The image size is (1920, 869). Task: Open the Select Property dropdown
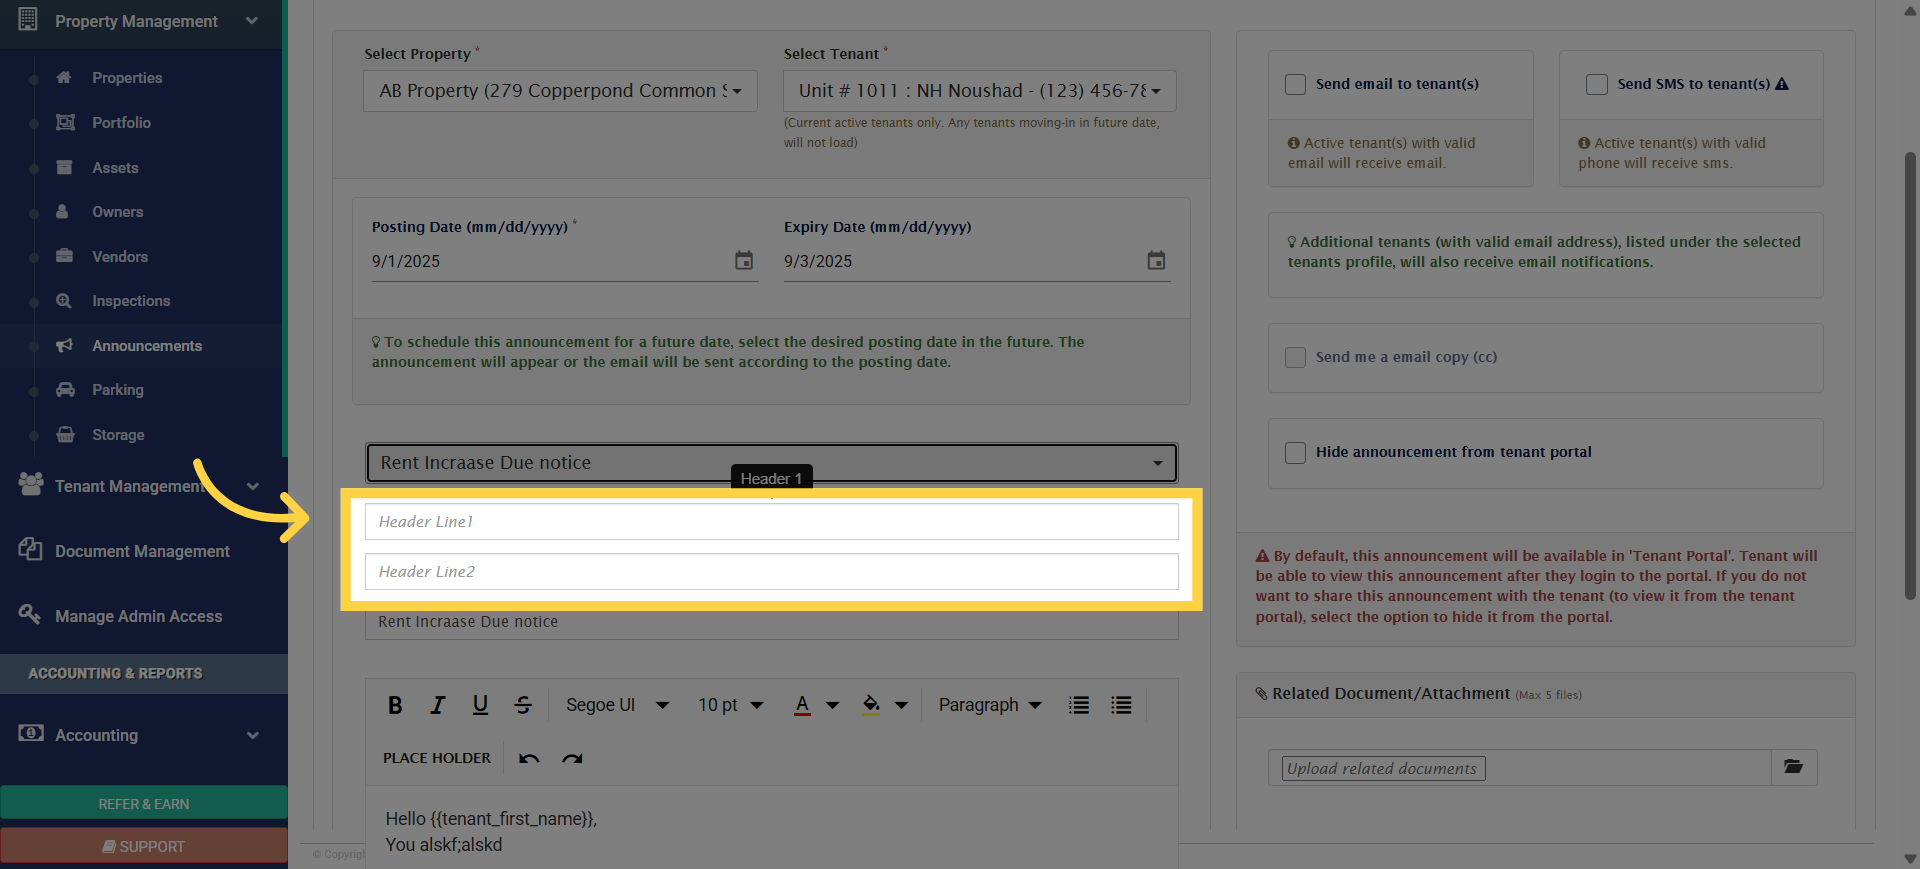click(x=560, y=91)
